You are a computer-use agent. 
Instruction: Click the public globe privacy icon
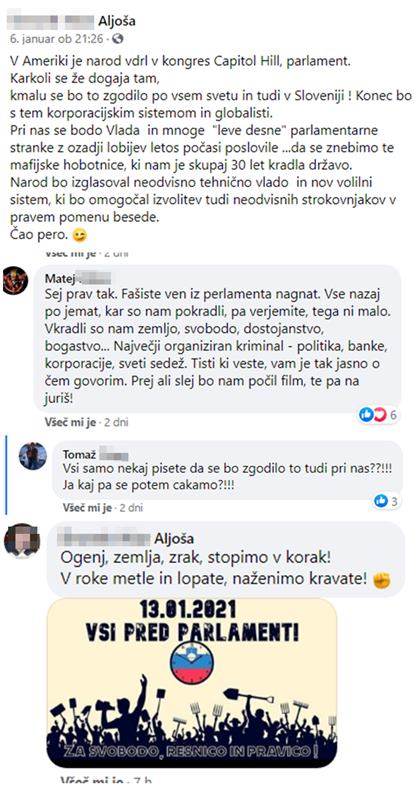118,39
